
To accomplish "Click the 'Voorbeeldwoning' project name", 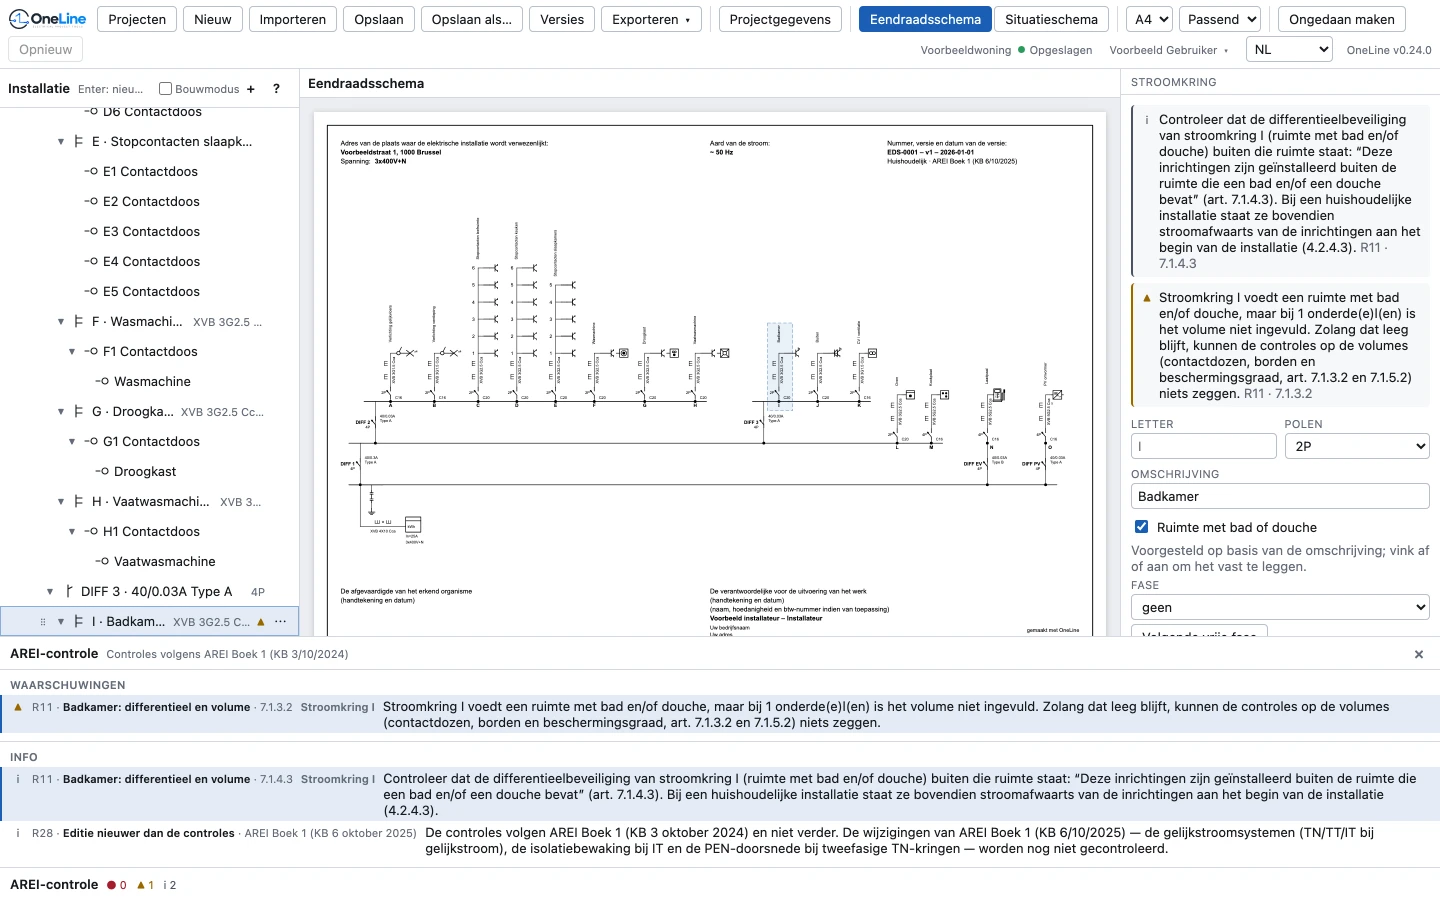I will pos(966,50).
